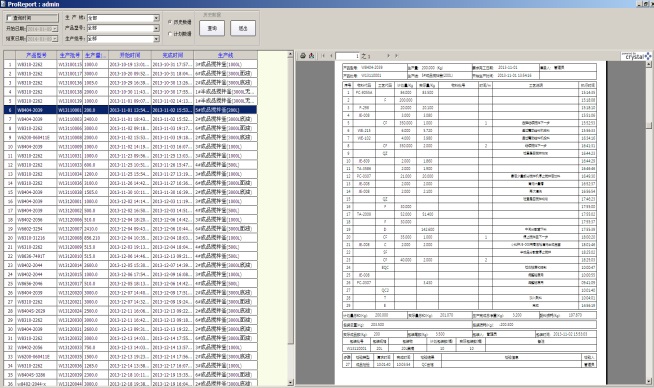Go to the first report page
Screen dimensions: 654x388
323,55
